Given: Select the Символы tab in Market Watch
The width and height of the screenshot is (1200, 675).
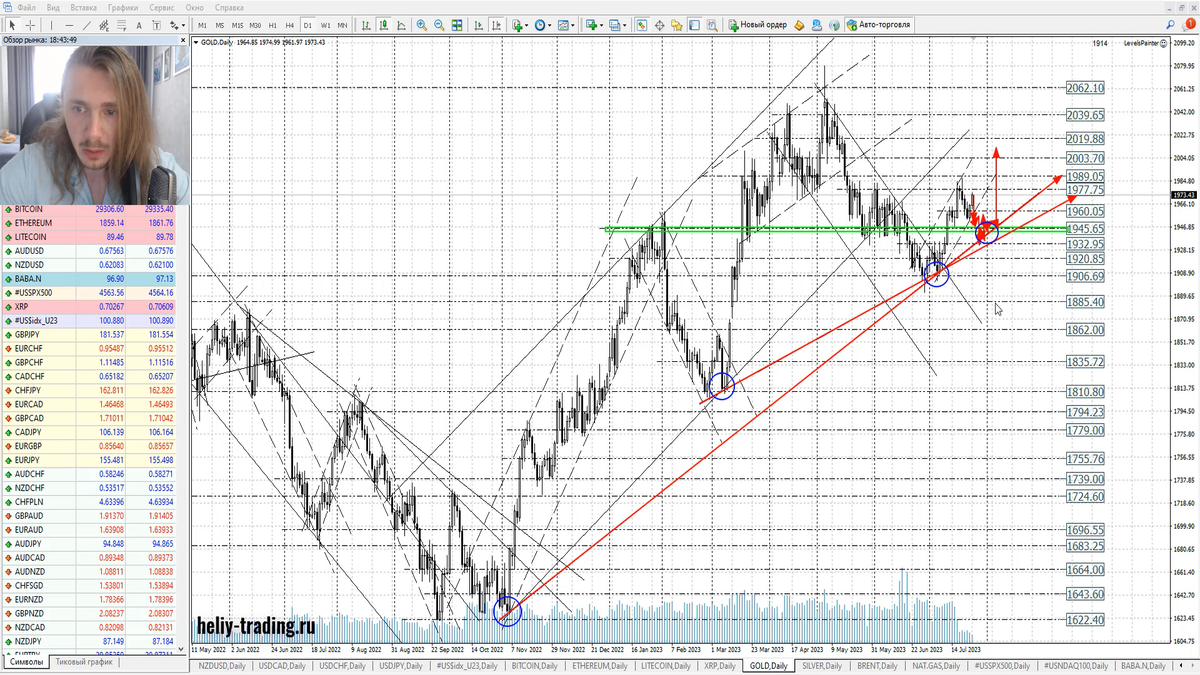Looking at the screenshot, I should 24,662.
